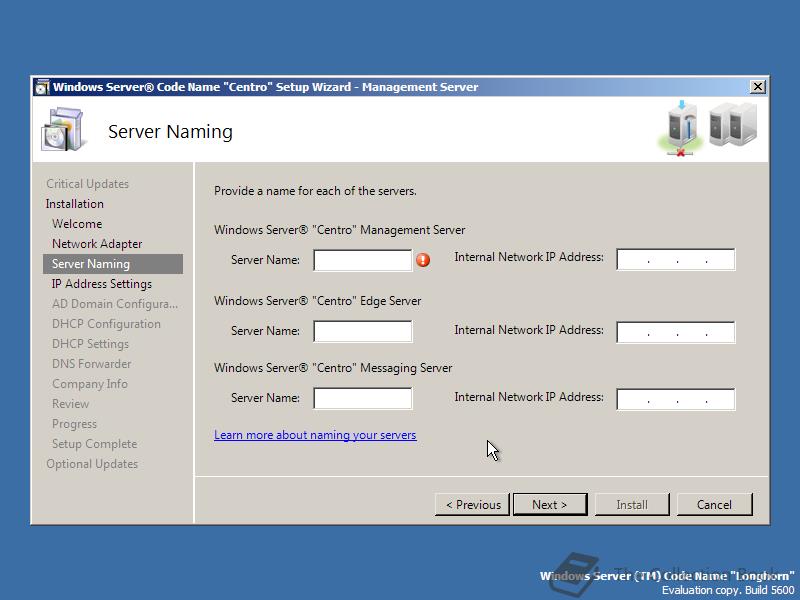The image size is (800, 600).
Task: Click the 'Centro' Messaging Server heading
Action: pos(333,368)
